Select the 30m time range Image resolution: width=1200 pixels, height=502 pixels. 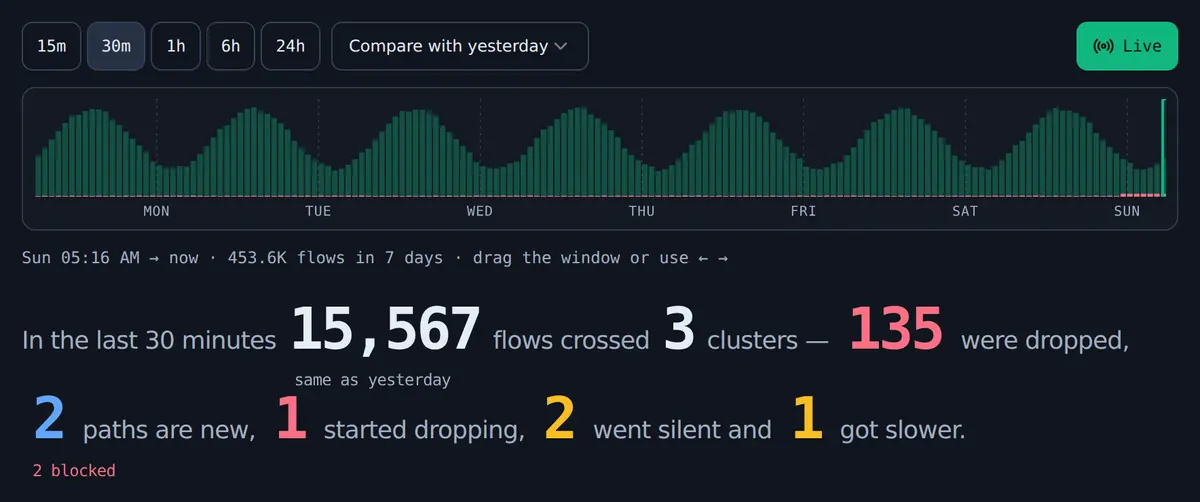[116, 46]
